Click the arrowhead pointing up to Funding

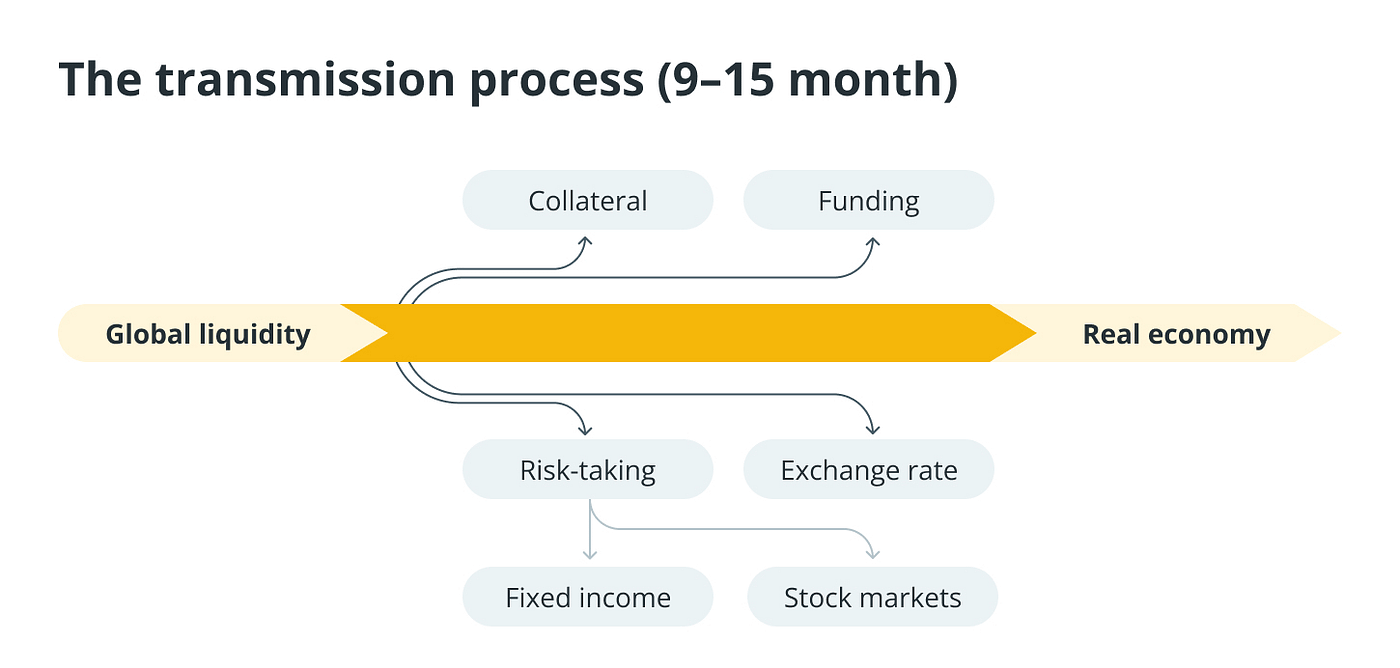872,242
